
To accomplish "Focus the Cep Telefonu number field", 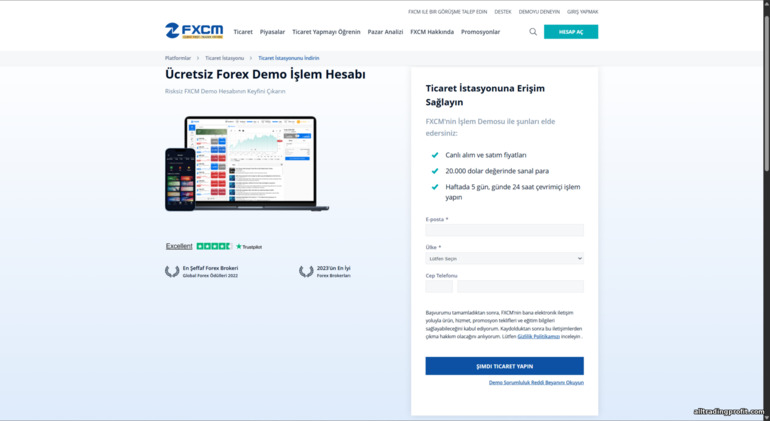I will (520, 286).
